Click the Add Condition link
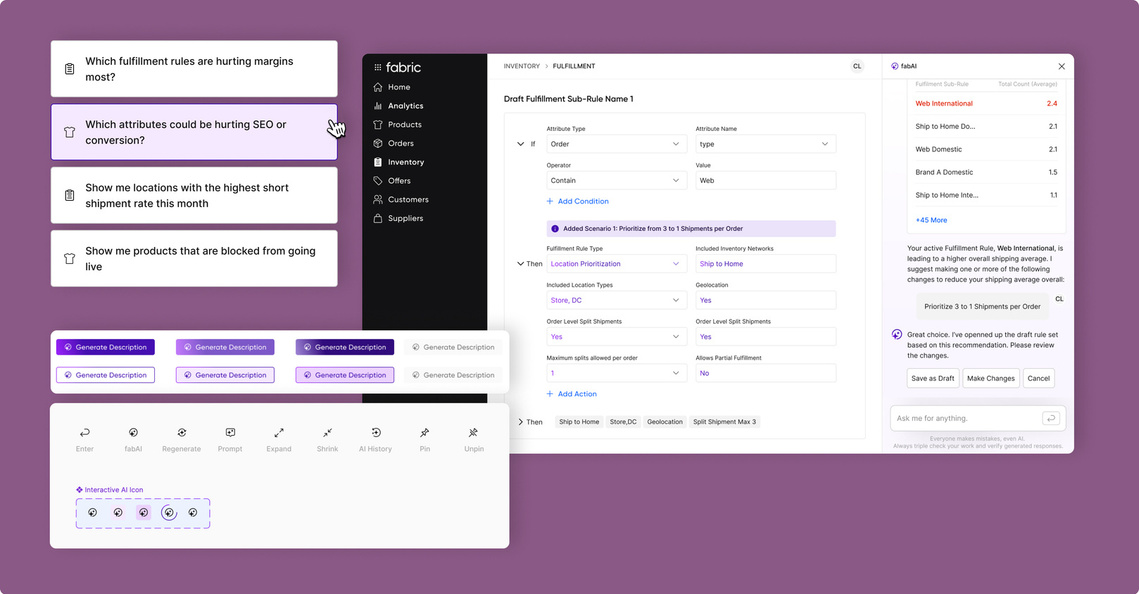Image resolution: width=1139 pixels, height=594 pixels. click(x=577, y=201)
